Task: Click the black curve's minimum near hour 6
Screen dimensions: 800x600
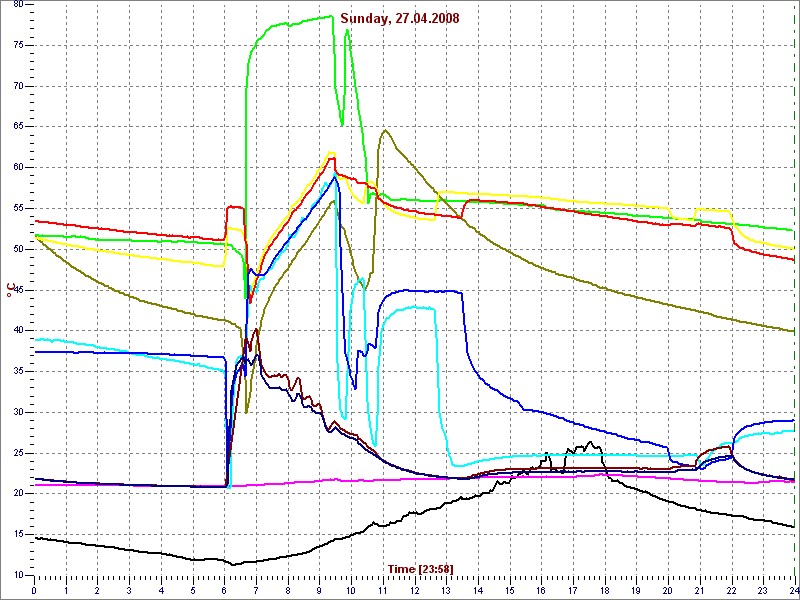Action: click(x=234, y=564)
